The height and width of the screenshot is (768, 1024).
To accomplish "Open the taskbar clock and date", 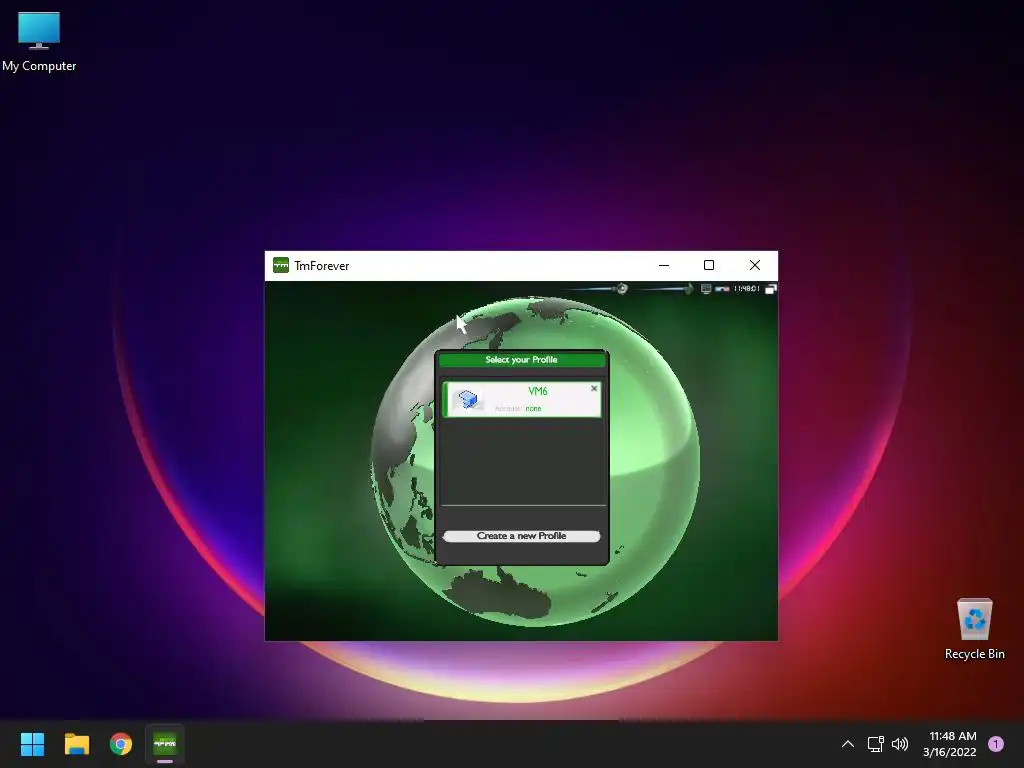I will click(x=950, y=744).
